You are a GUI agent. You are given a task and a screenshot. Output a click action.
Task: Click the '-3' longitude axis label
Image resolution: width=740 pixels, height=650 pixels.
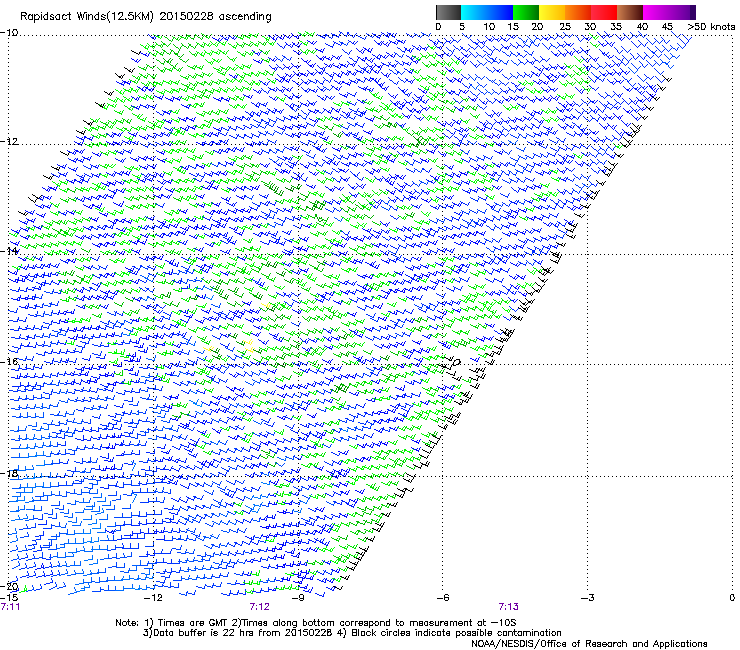click(588, 598)
